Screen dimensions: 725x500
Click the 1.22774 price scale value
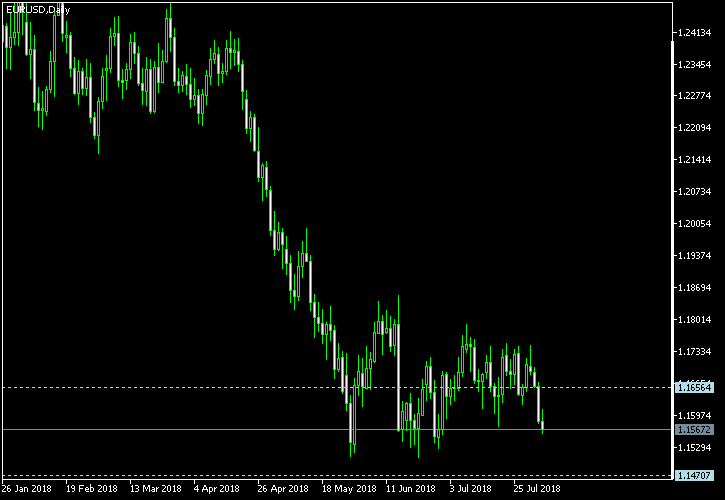(694, 96)
